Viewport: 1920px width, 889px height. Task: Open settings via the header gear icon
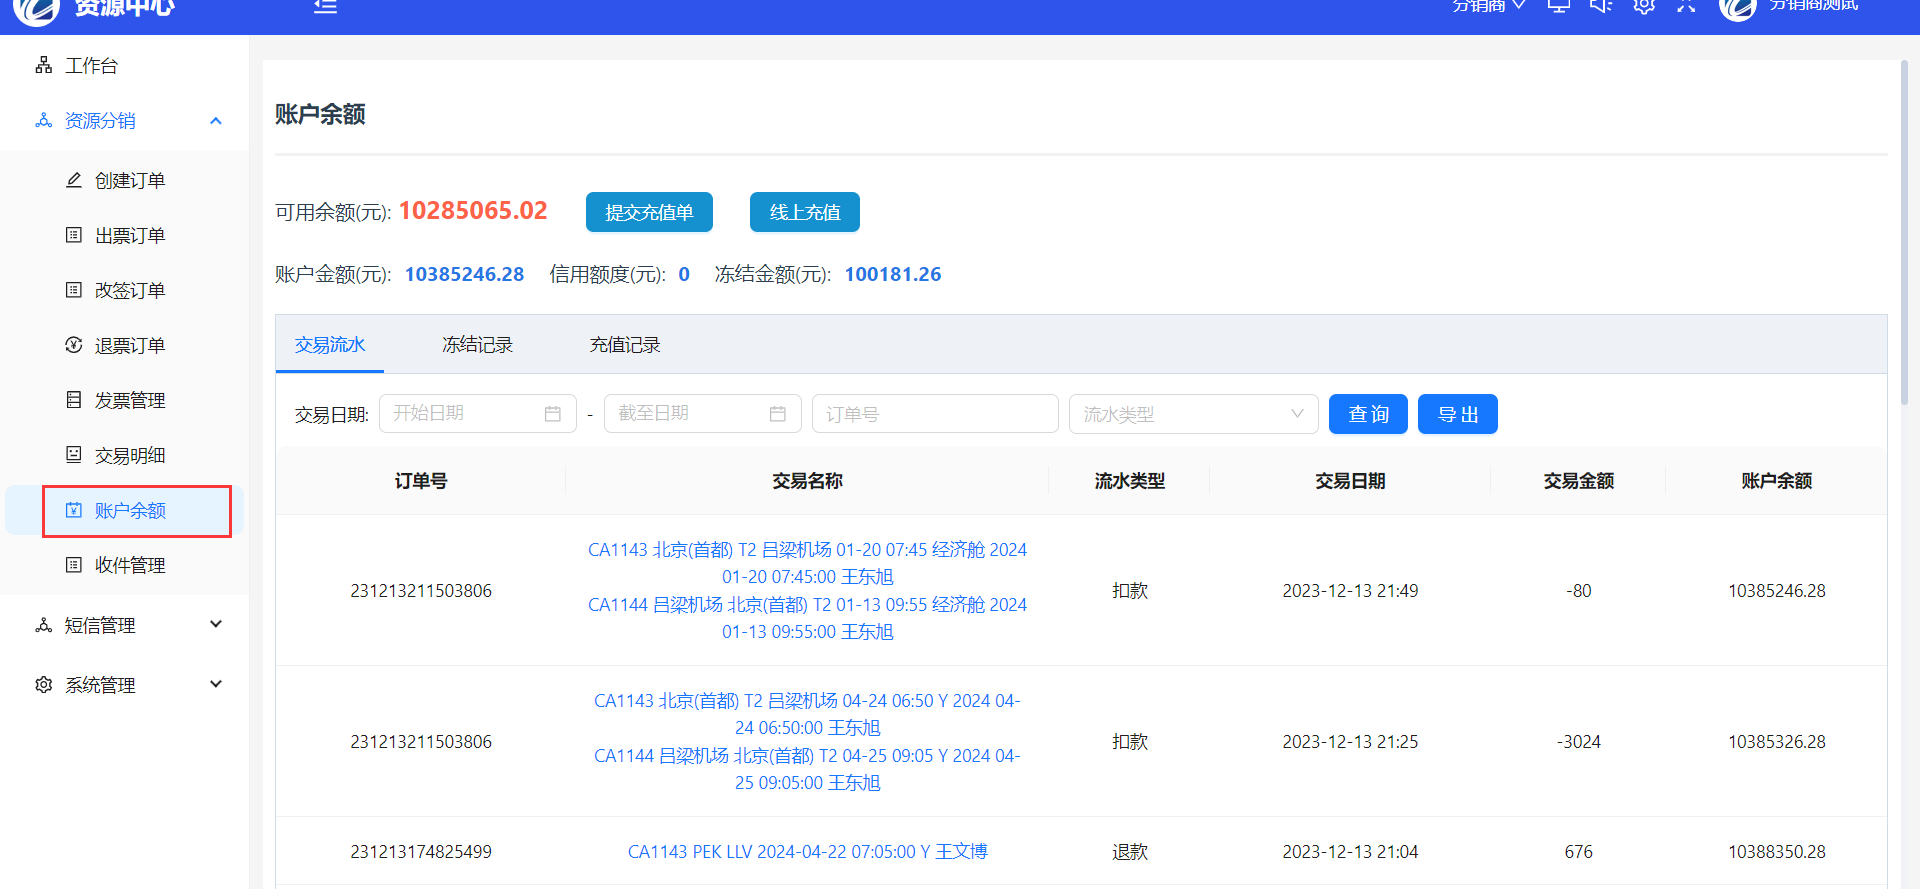pos(1644,6)
